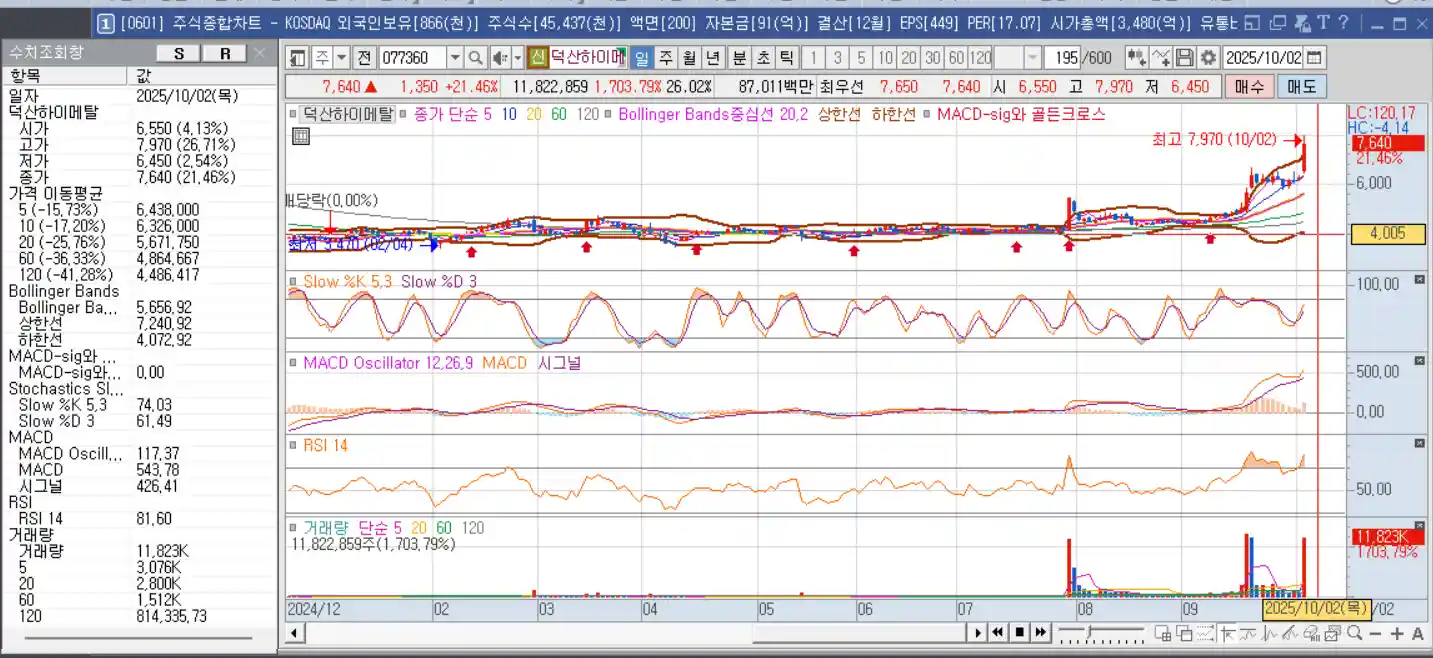Click the add indicator candlestick icon

[1137, 58]
